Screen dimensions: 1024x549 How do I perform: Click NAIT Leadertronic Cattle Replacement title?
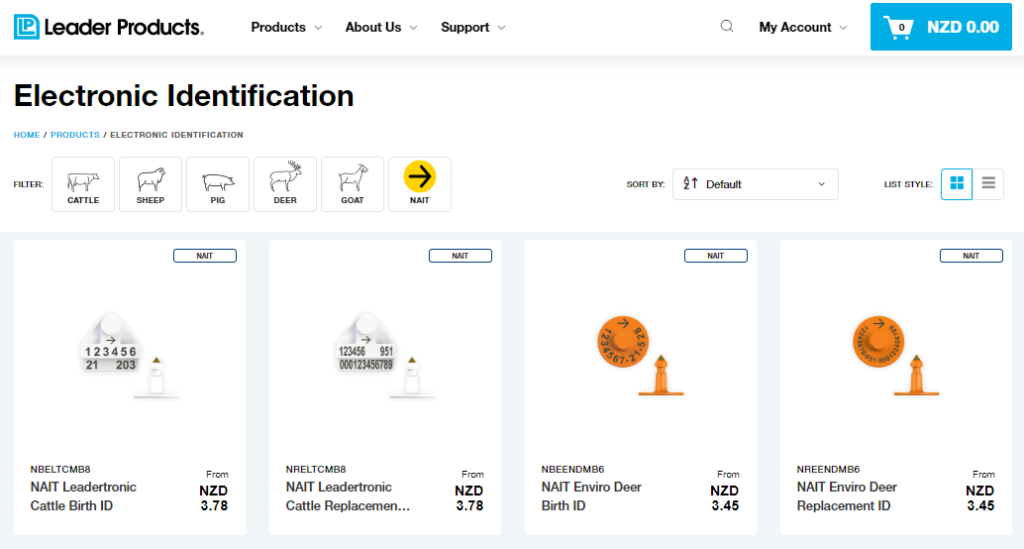point(348,496)
